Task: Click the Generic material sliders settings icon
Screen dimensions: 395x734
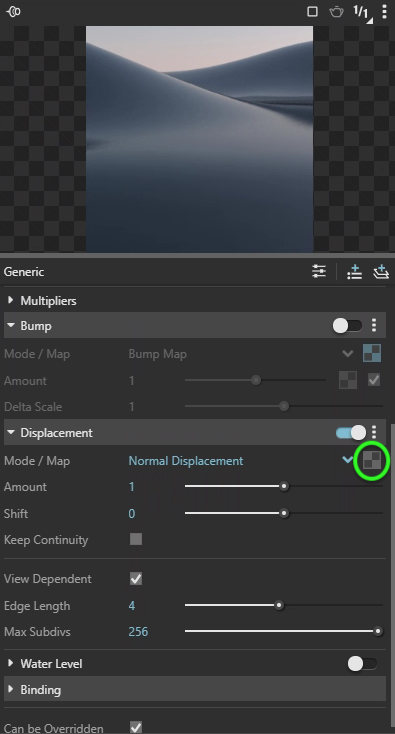Action: (x=319, y=272)
